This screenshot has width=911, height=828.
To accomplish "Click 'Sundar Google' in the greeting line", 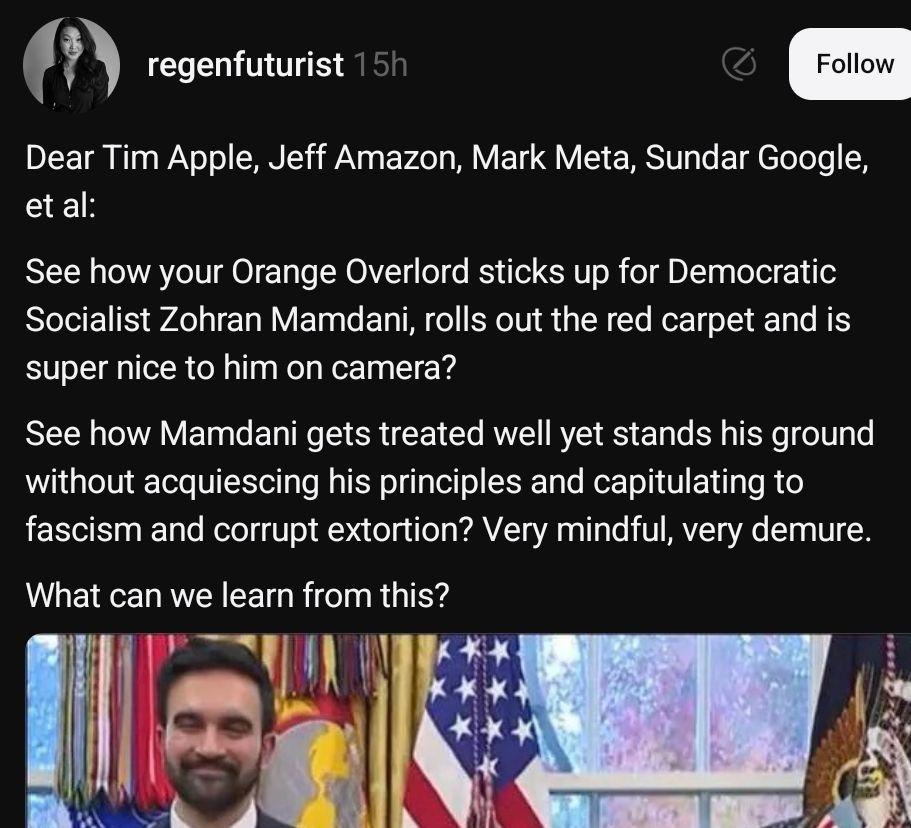I will [755, 158].
